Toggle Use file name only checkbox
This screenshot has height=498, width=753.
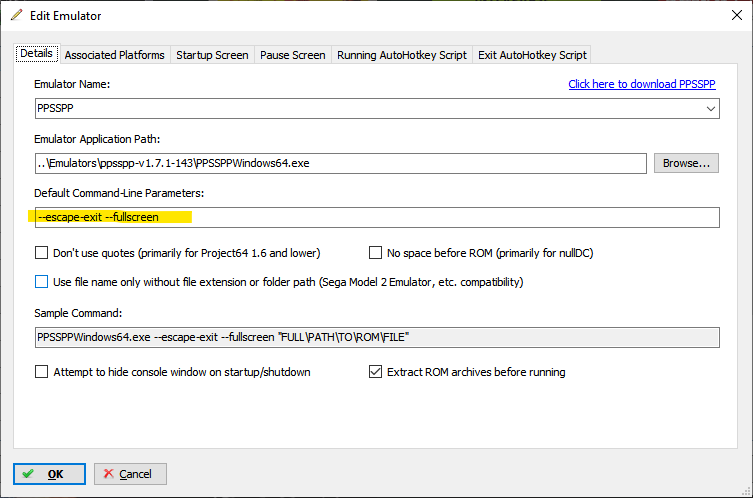pyautogui.click(x=42, y=282)
